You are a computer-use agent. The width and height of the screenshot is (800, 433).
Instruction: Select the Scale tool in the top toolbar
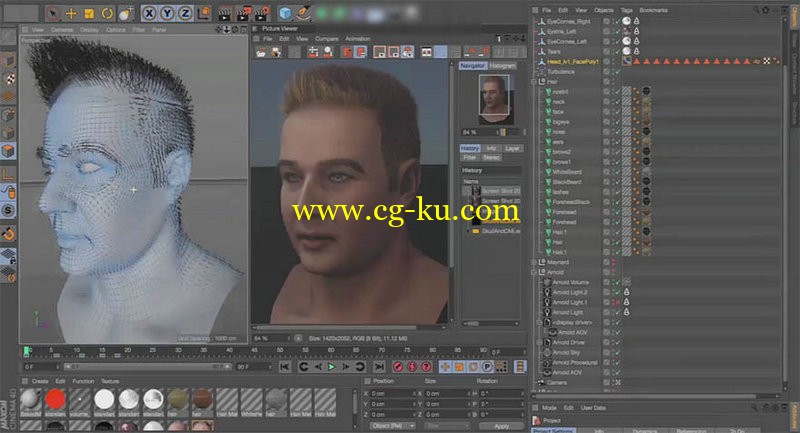pos(89,14)
